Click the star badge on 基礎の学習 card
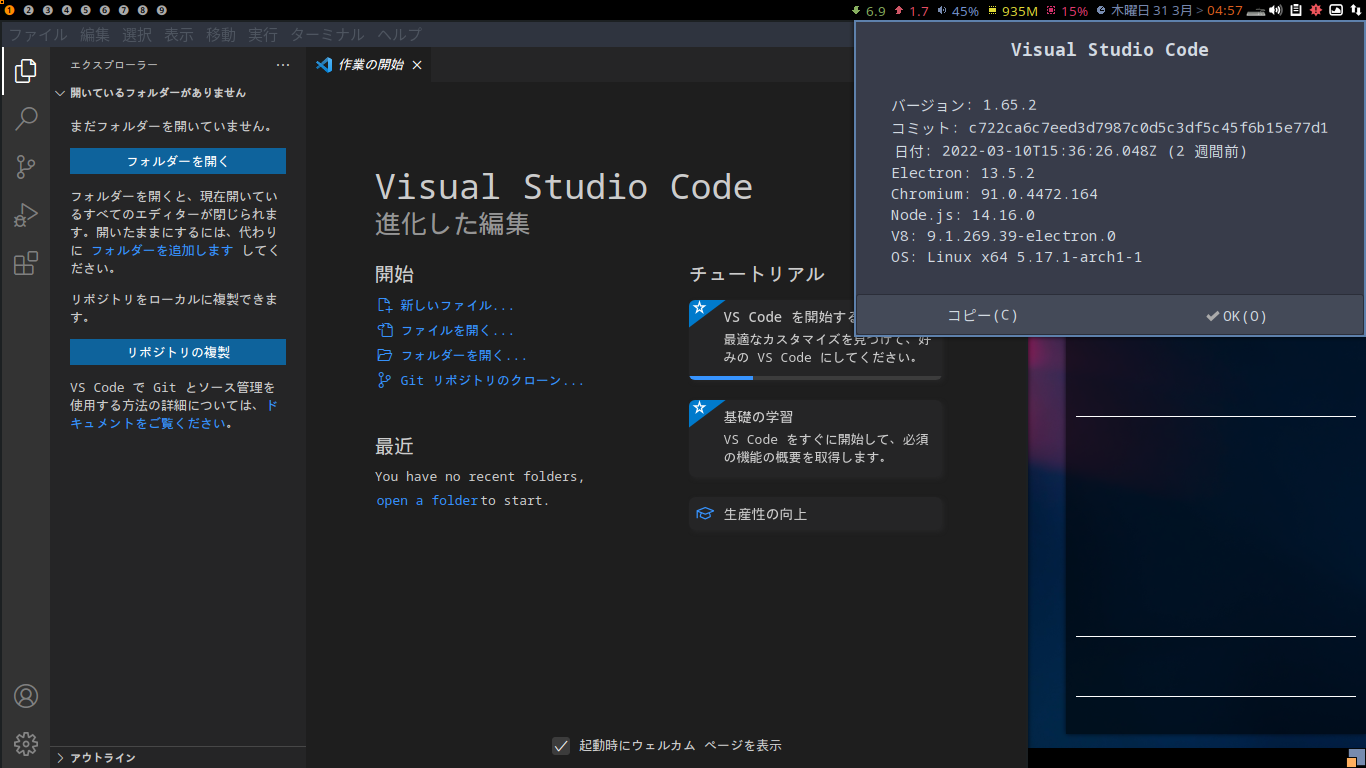 [x=700, y=408]
